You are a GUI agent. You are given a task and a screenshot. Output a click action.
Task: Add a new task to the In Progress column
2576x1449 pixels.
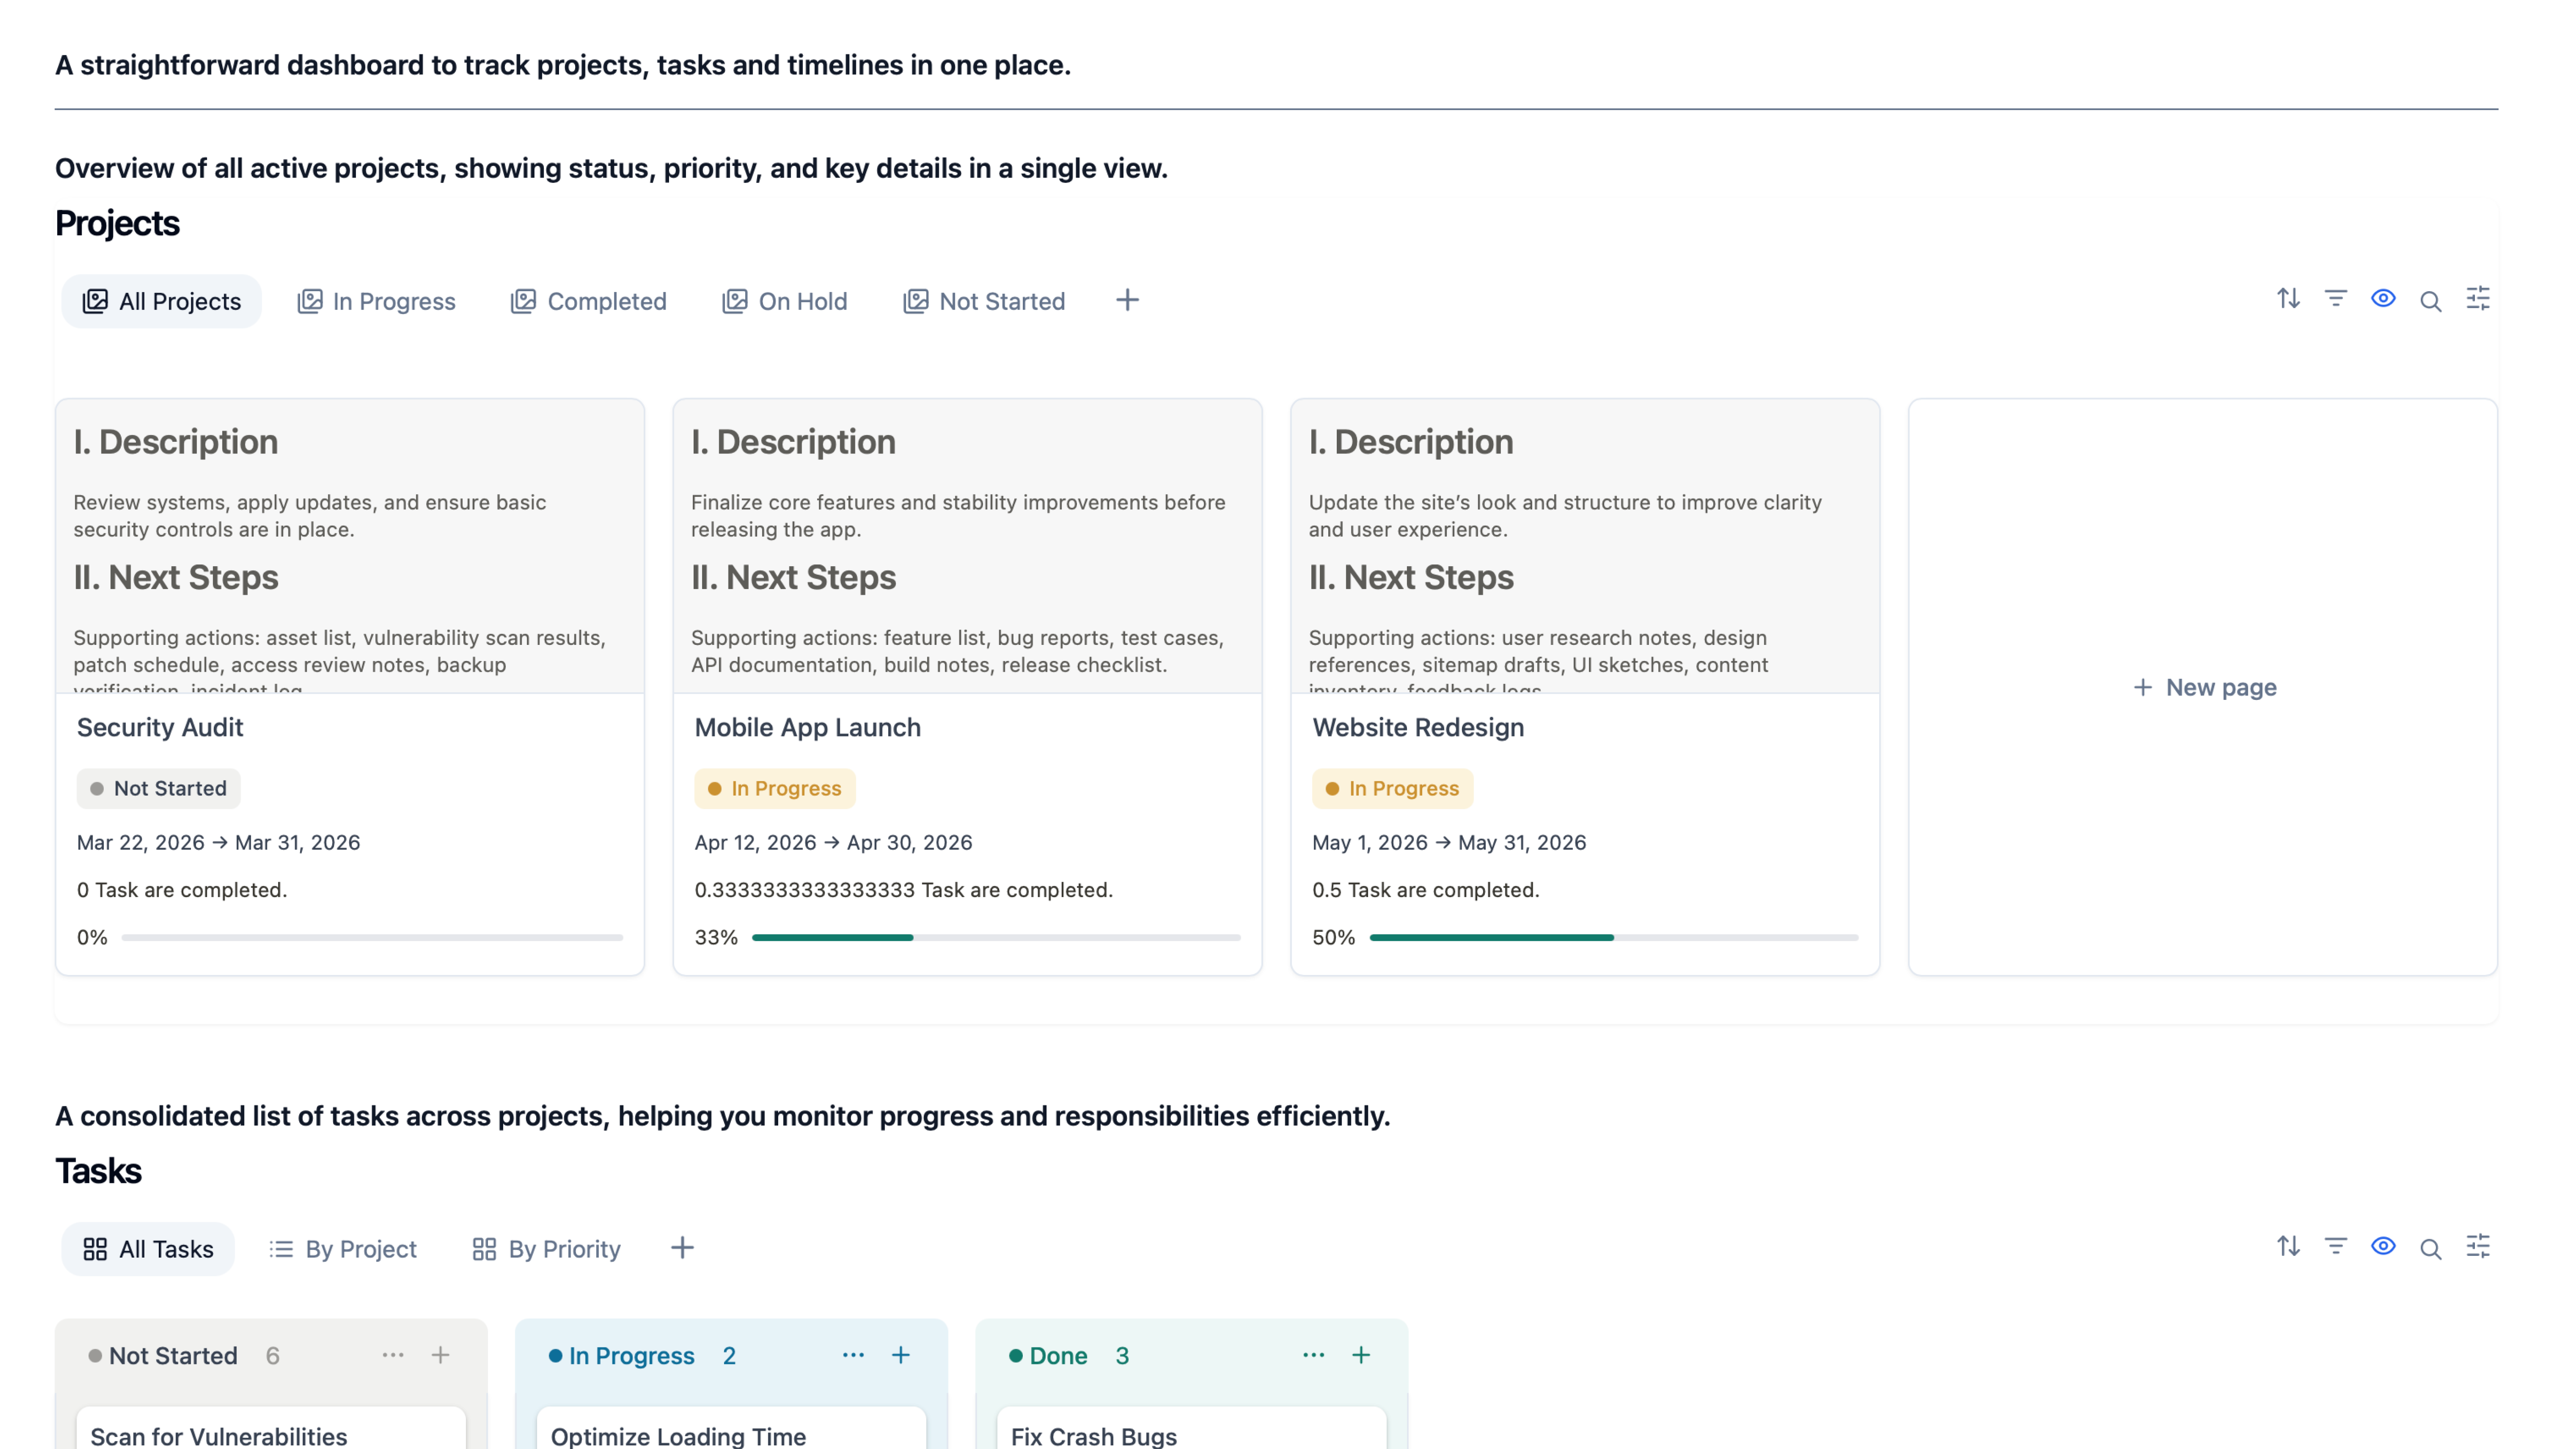[901, 1355]
